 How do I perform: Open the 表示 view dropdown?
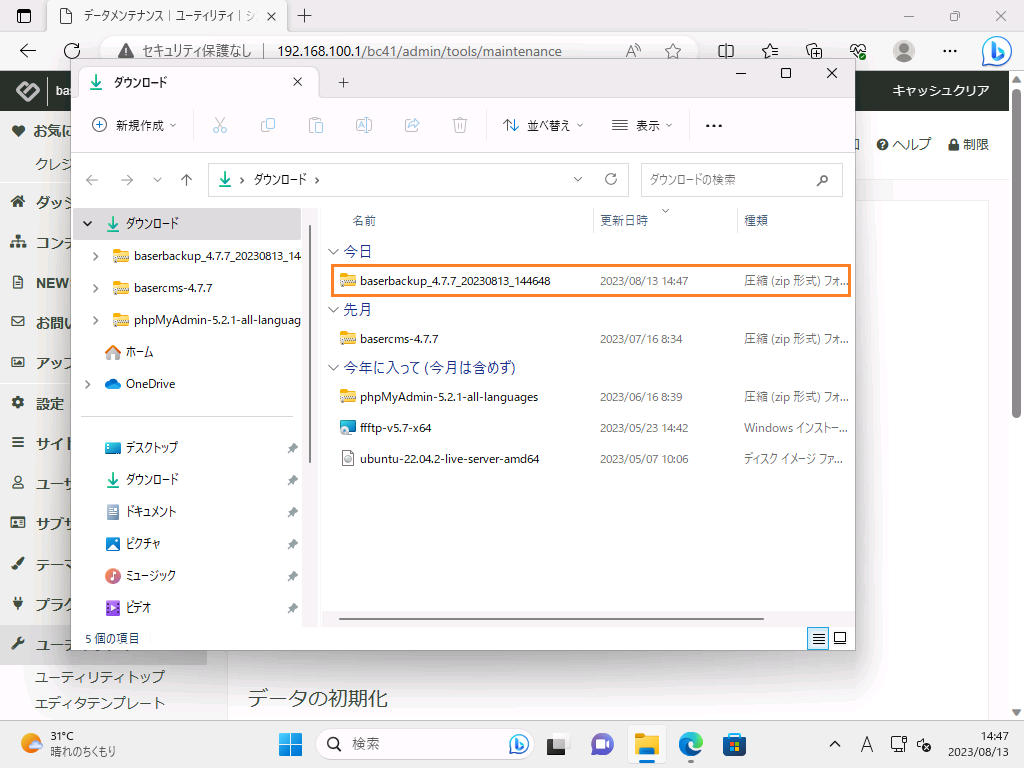(x=641, y=125)
